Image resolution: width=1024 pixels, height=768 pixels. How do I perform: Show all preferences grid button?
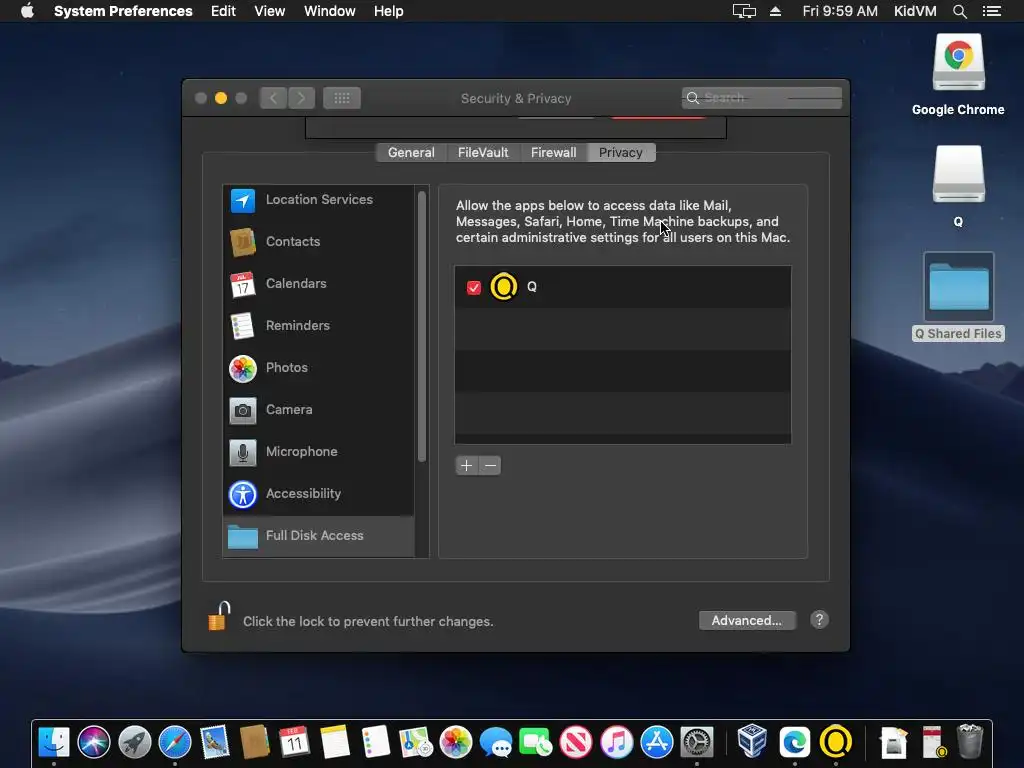(x=342, y=99)
